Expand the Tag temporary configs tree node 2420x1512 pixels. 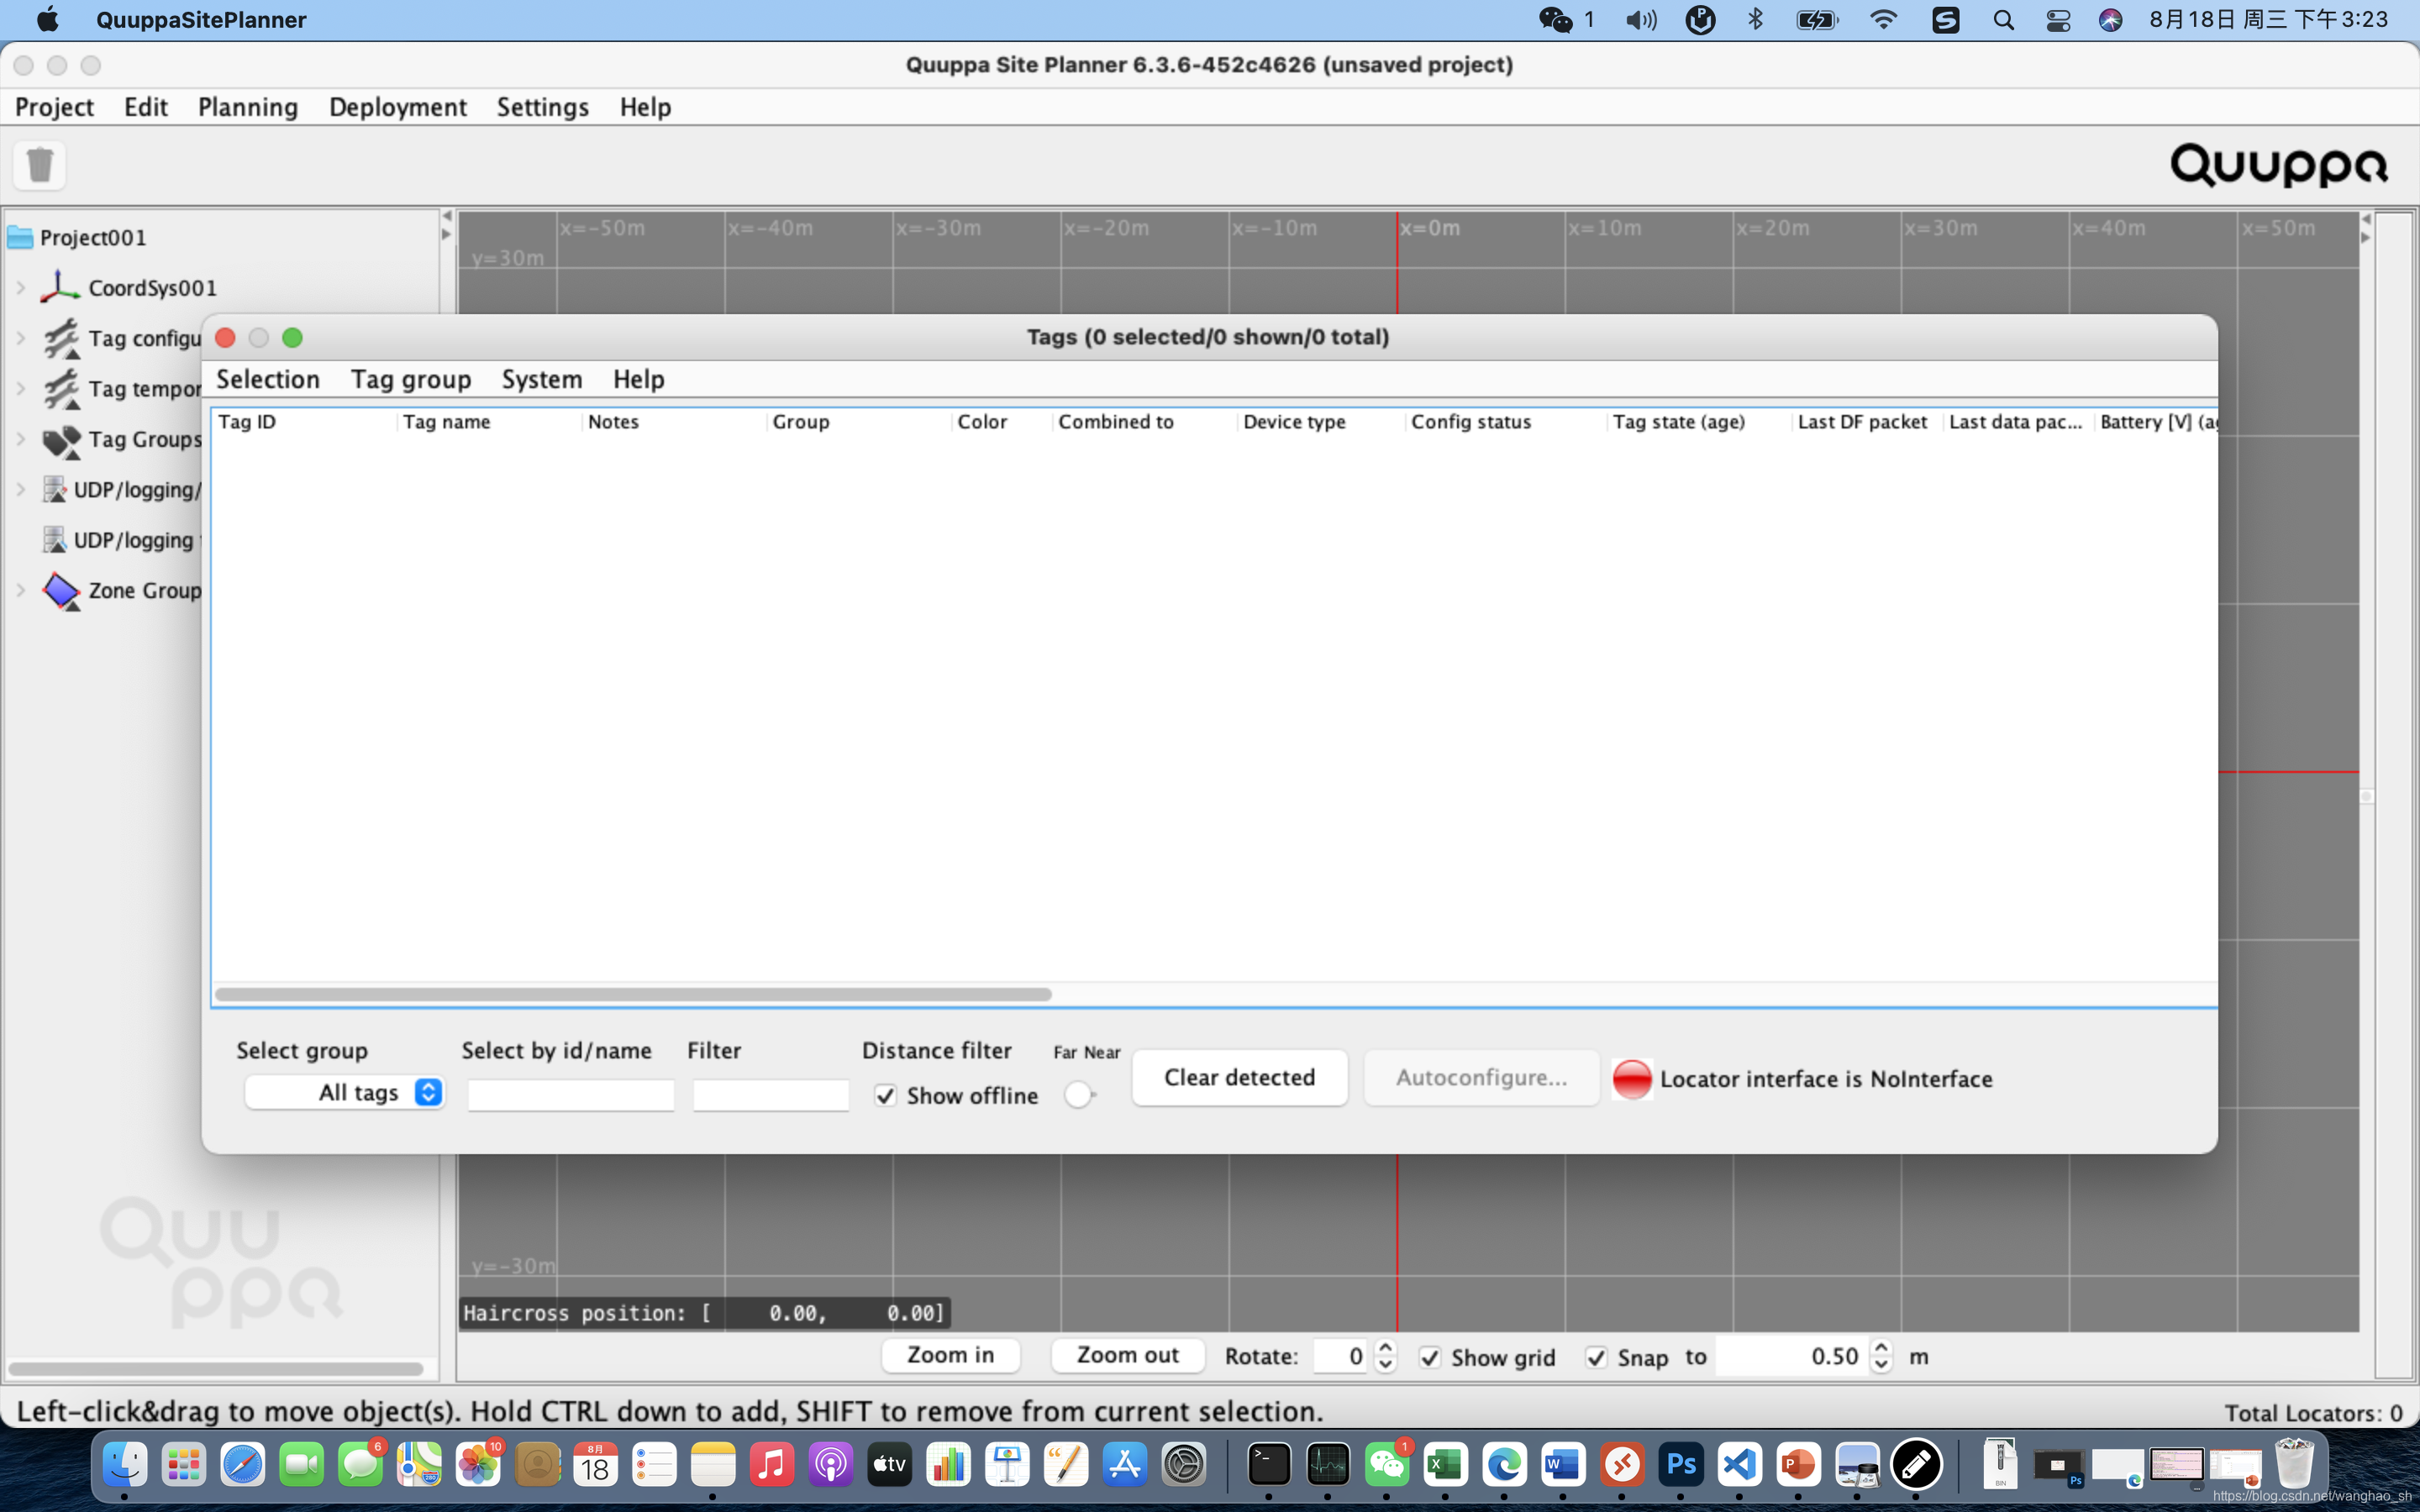click(21, 389)
